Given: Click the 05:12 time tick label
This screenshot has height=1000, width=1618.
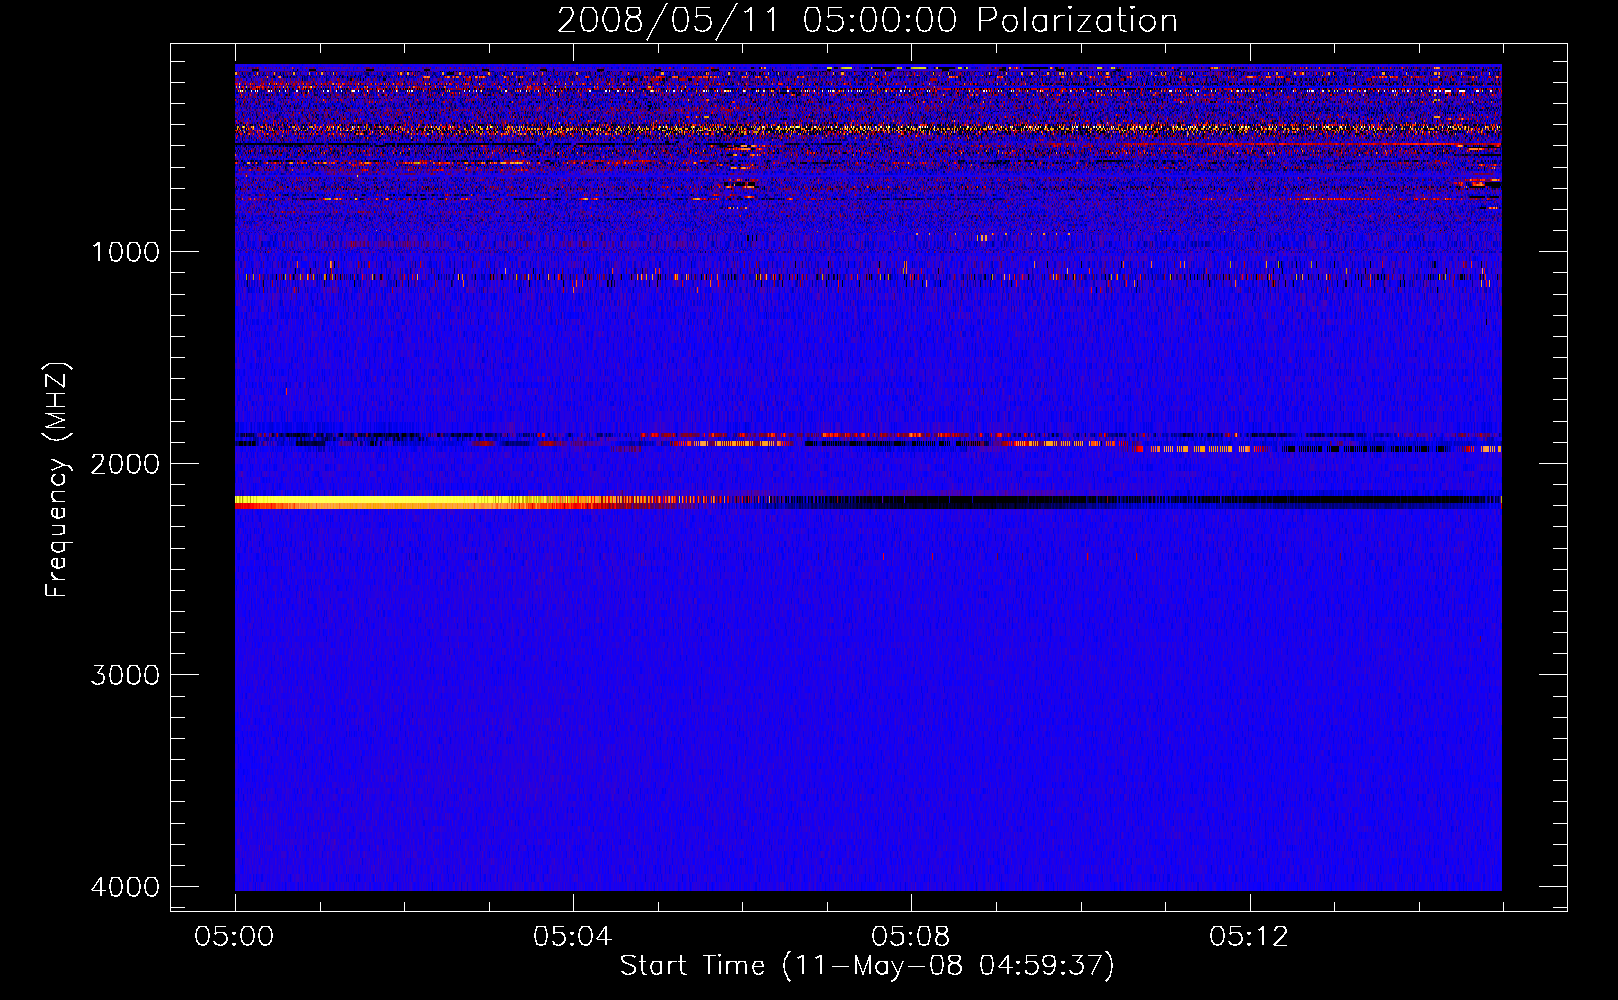Looking at the screenshot, I should coord(1249,936).
